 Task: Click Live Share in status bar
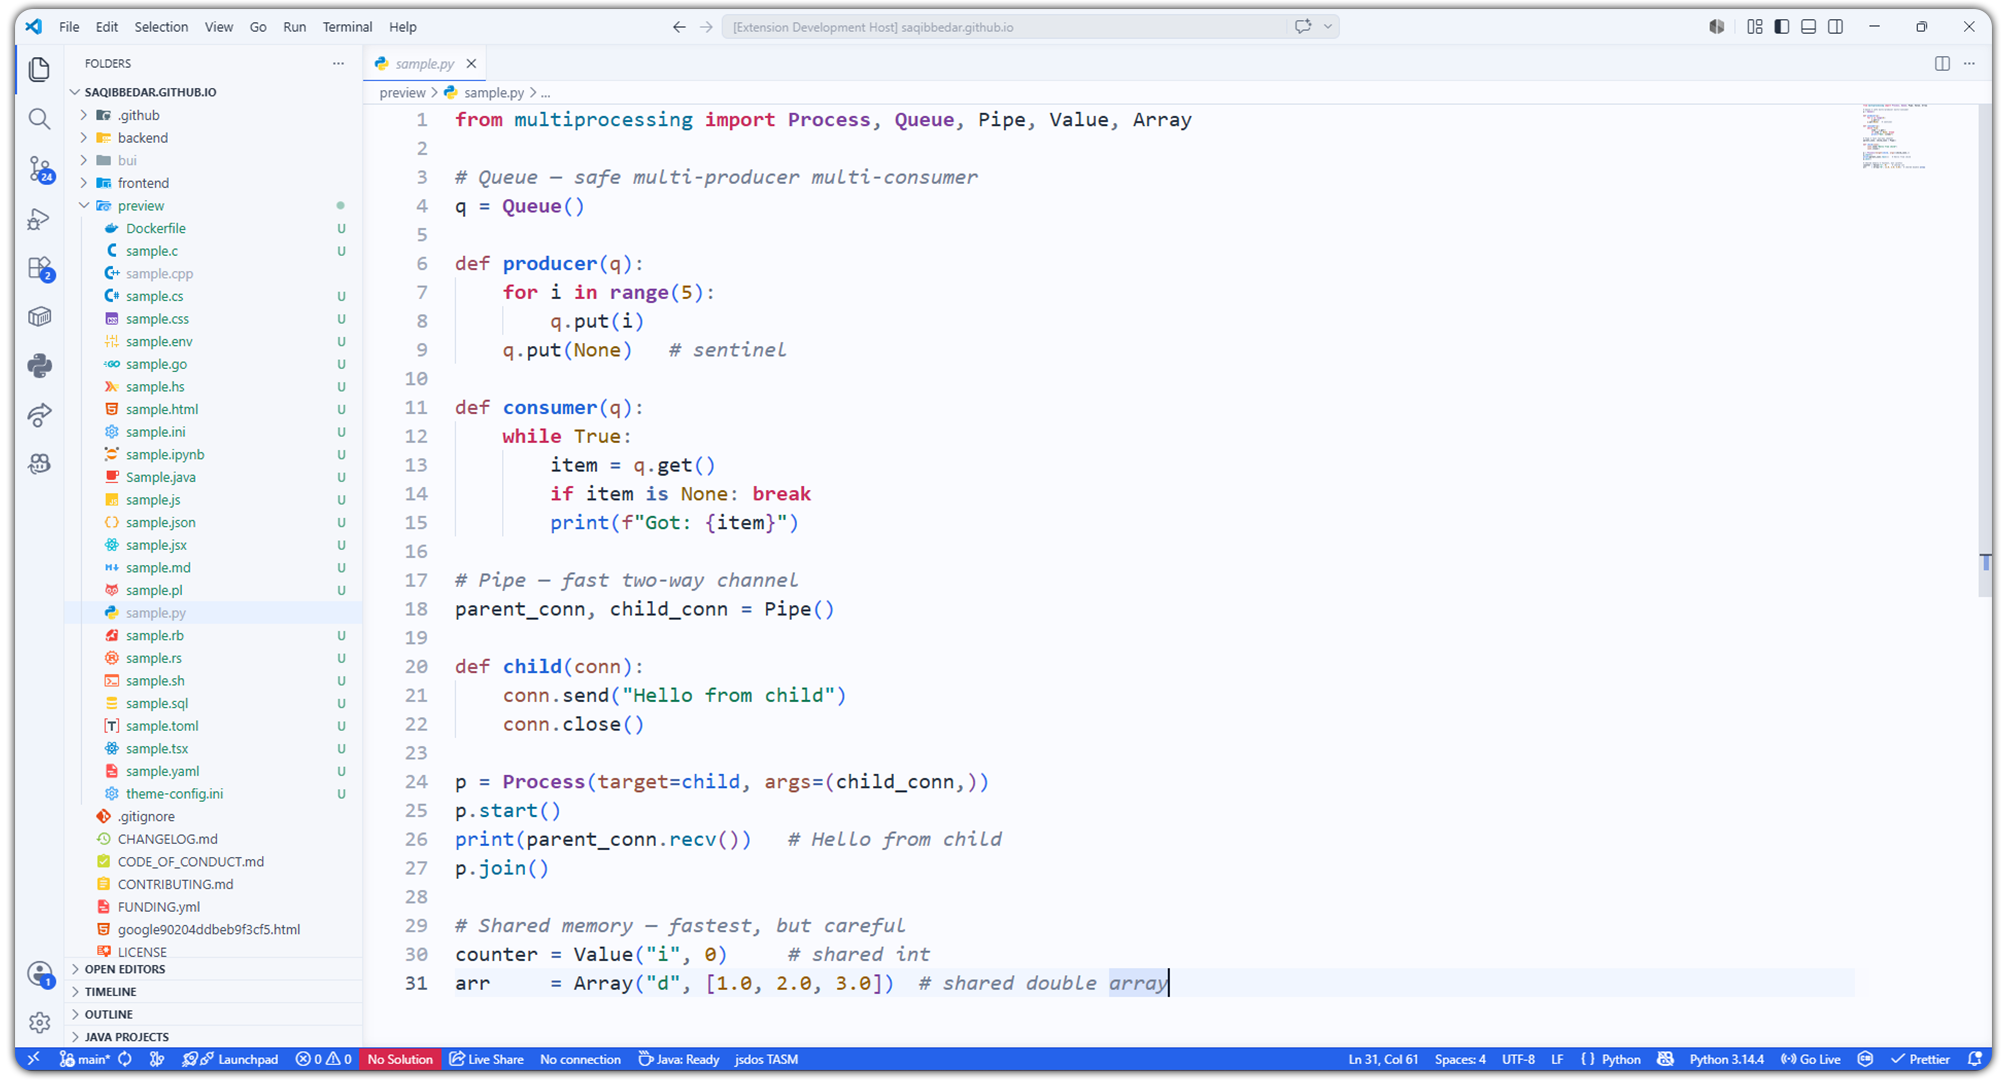(x=487, y=1059)
